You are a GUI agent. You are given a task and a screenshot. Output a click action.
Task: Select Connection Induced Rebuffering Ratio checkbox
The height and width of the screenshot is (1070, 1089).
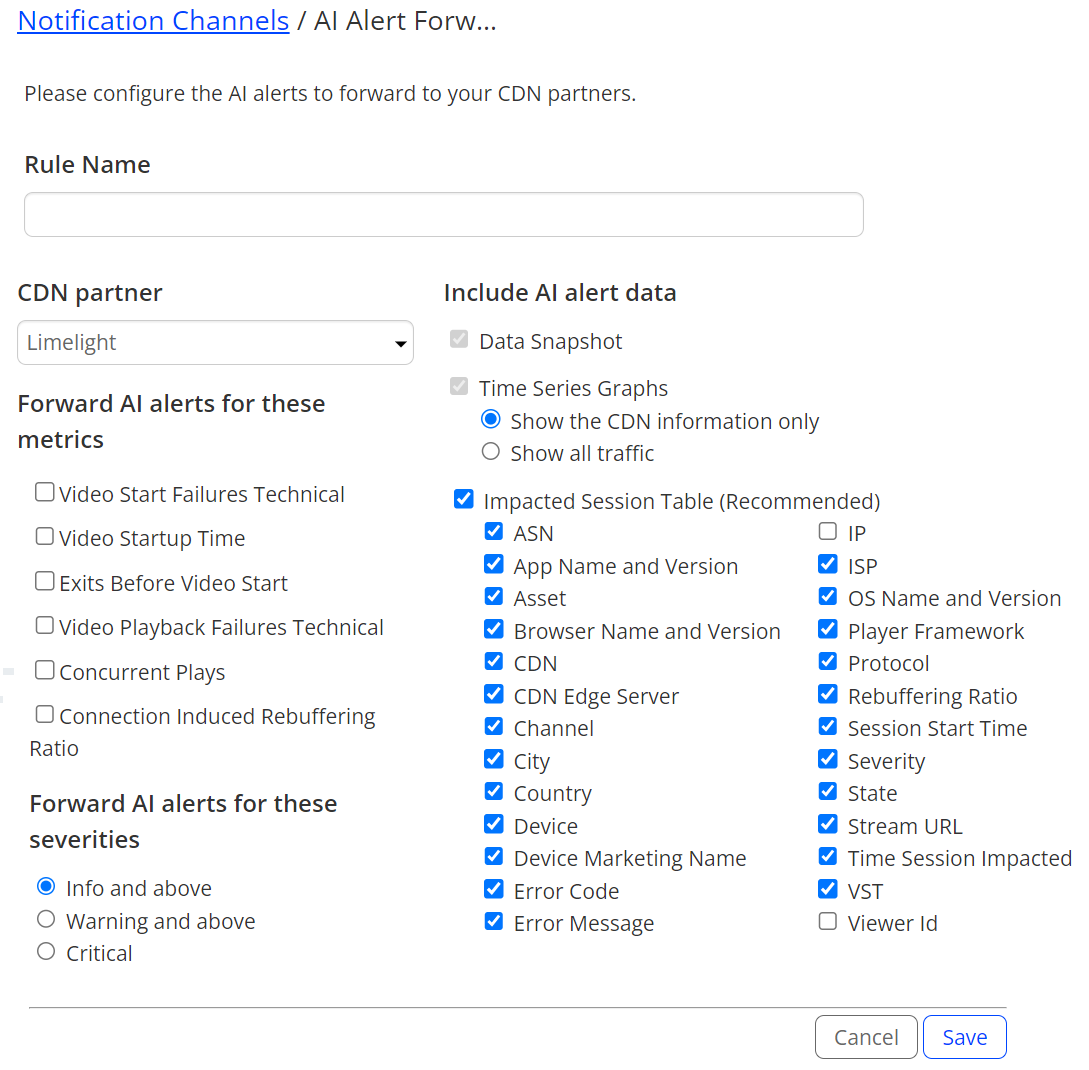point(44,714)
